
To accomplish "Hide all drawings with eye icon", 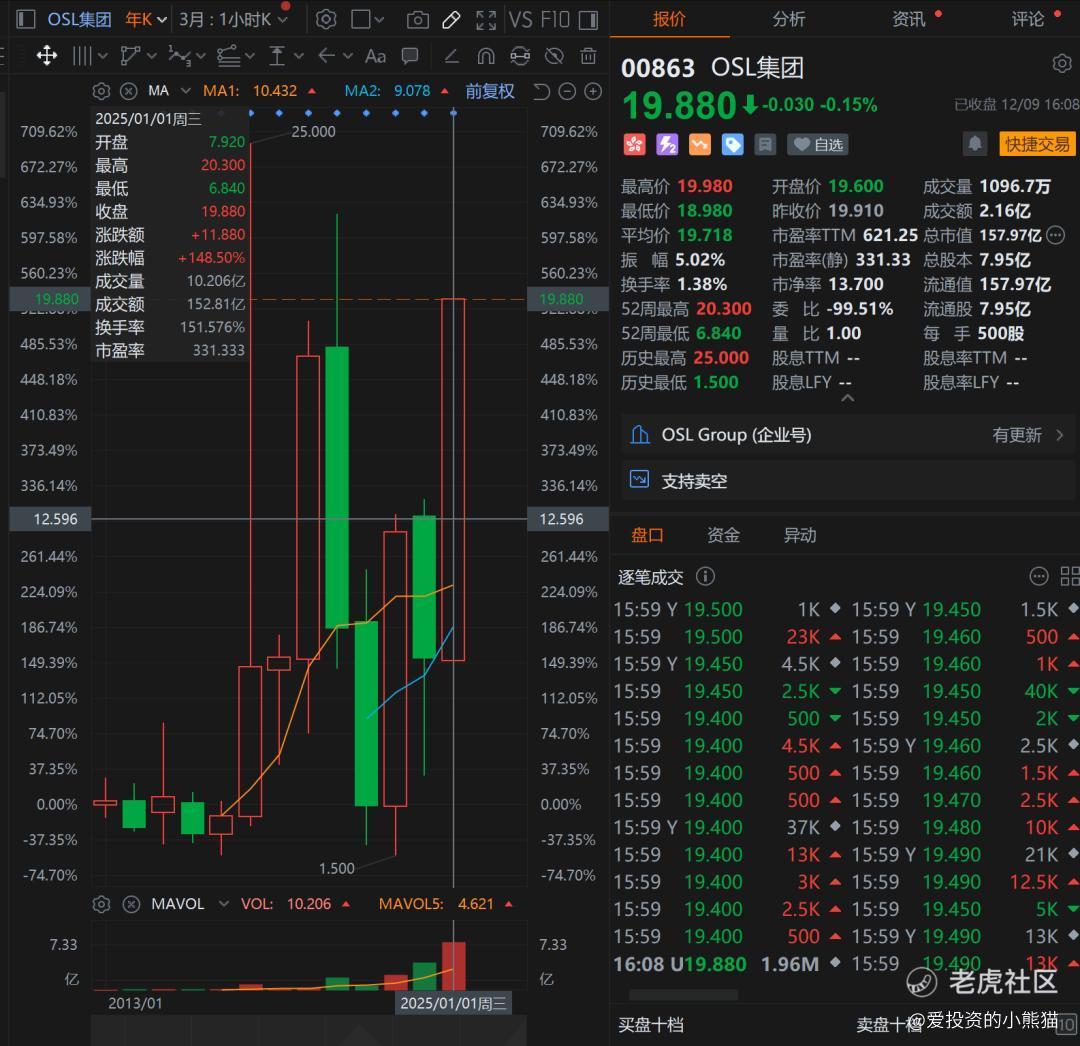I will 554,56.
